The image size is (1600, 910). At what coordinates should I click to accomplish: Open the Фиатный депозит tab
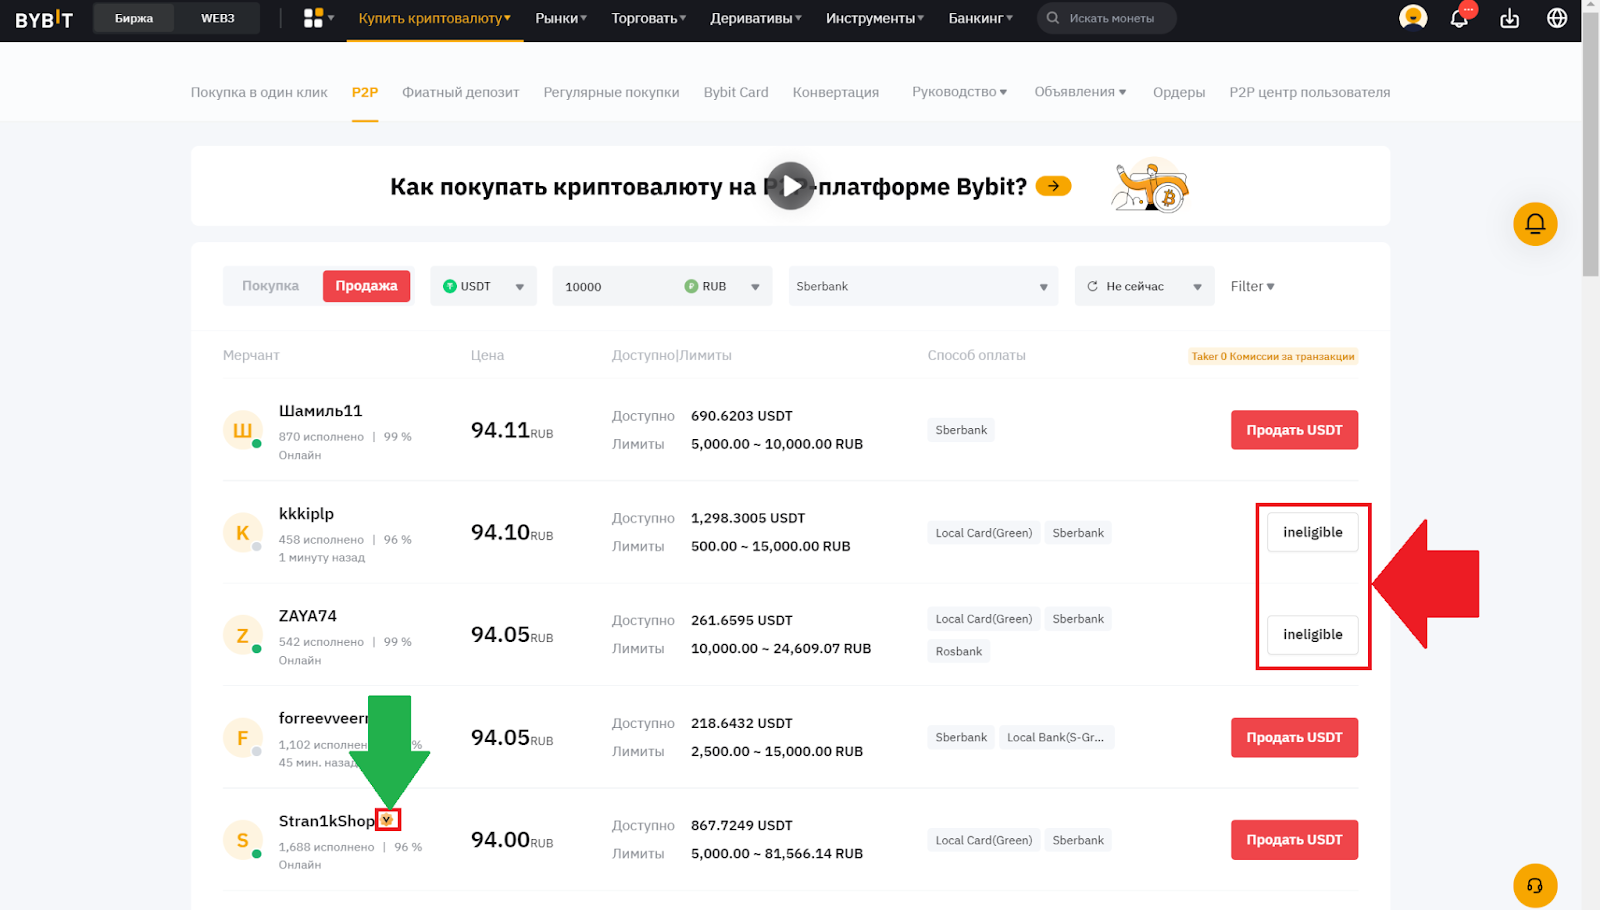pos(461,92)
